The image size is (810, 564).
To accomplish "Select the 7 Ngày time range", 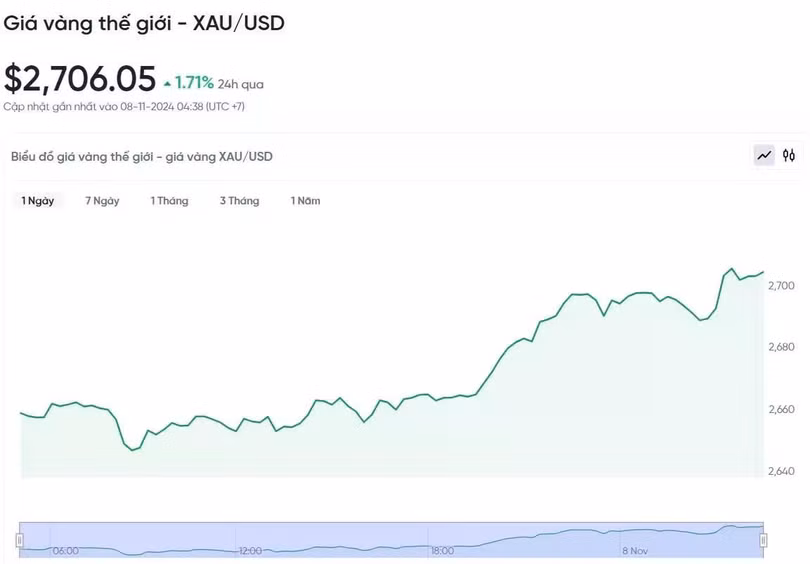I will 102,201.
